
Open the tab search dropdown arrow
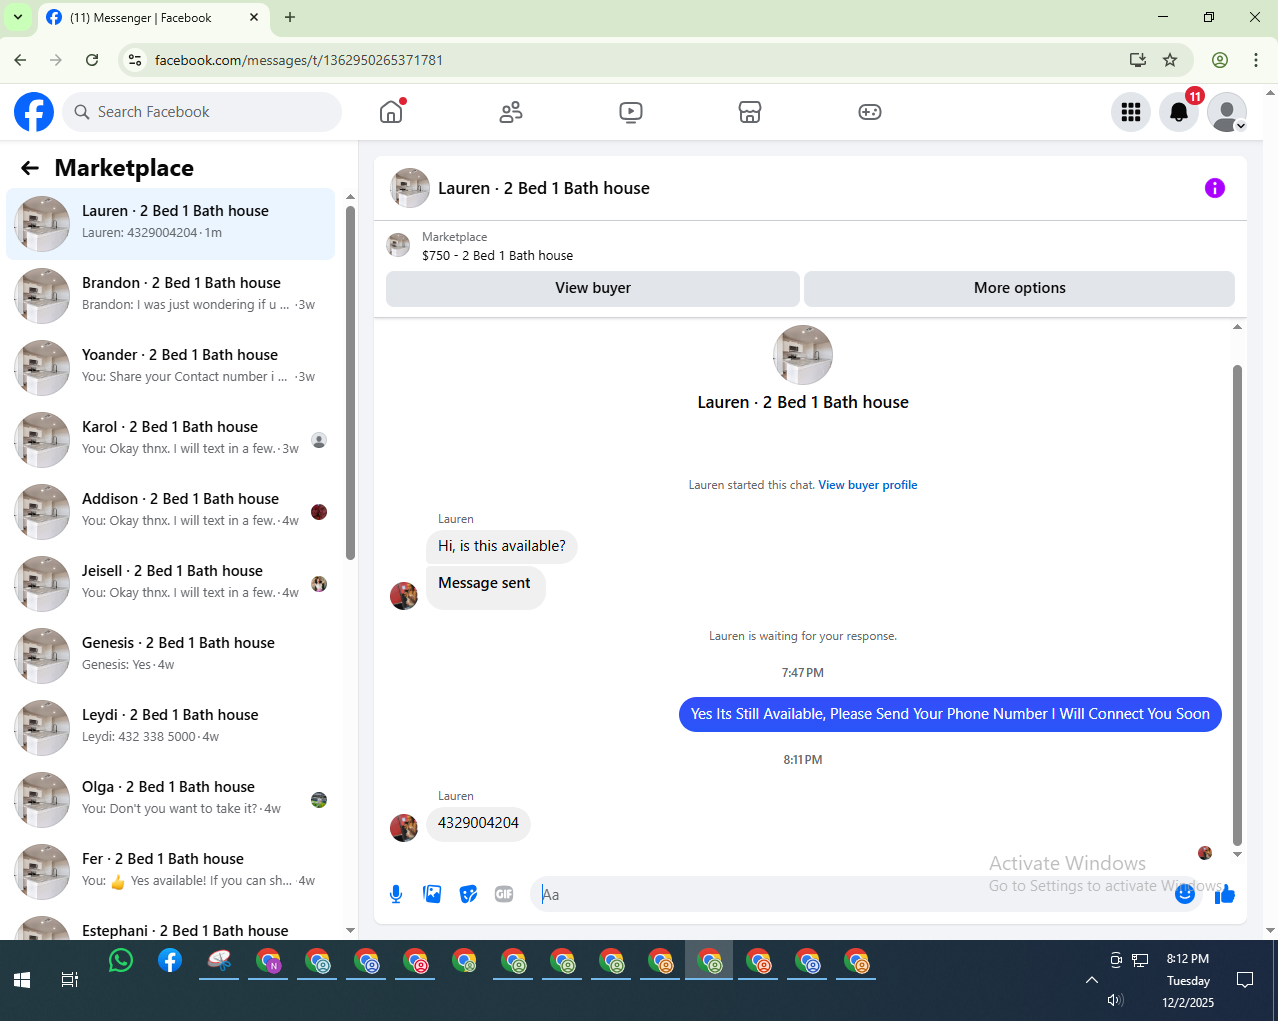(18, 17)
